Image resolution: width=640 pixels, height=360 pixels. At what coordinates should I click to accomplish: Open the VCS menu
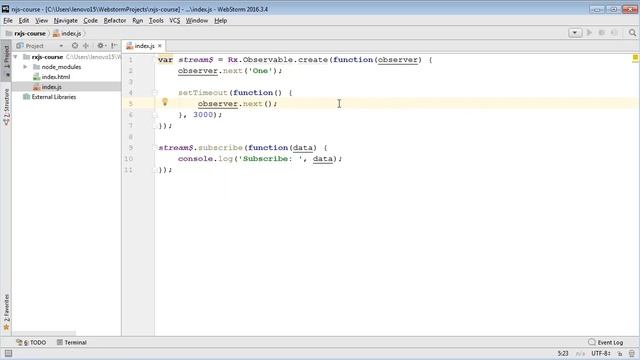(175, 20)
